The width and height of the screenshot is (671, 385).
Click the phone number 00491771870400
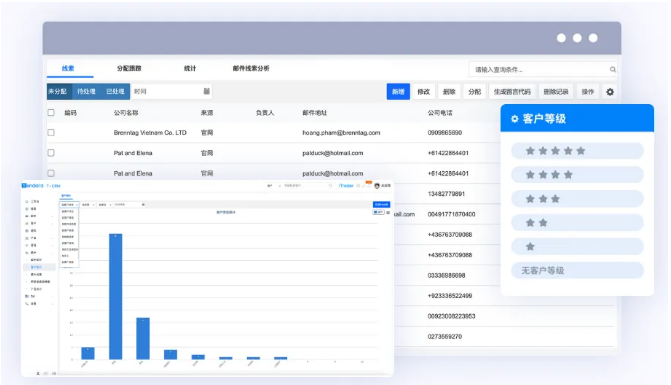click(451, 214)
